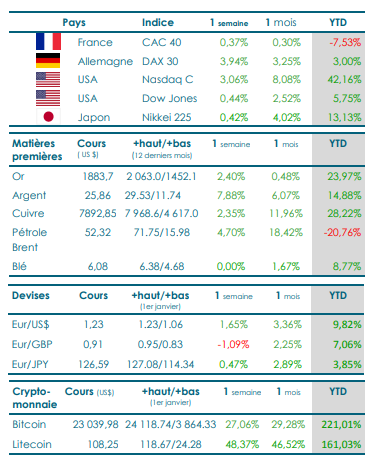Click the Matières premières header
The width and height of the screenshot is (369, 463).
(37, 150)
